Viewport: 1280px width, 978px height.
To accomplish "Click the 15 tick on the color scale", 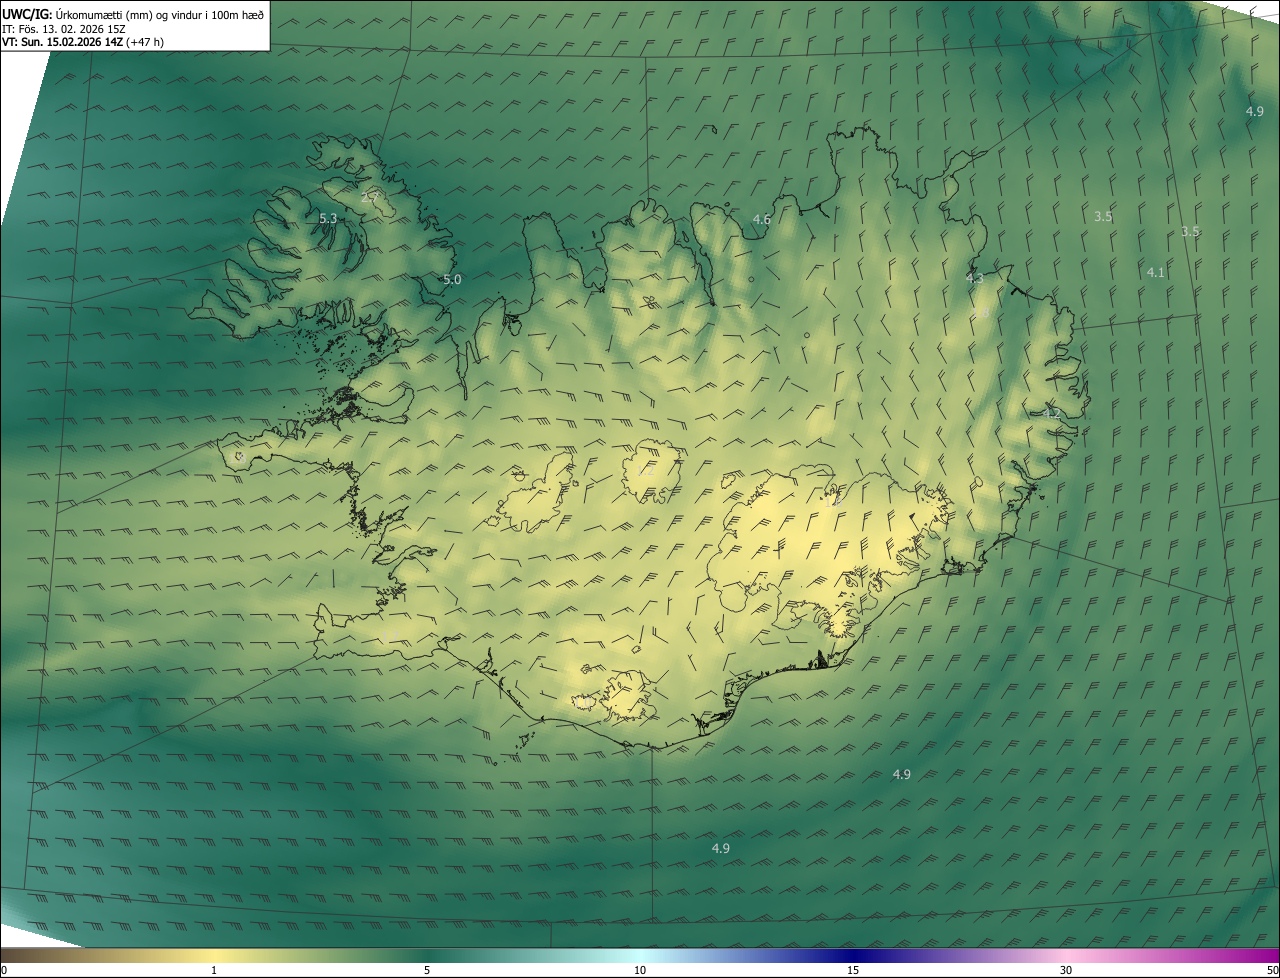I will [853, 970].
